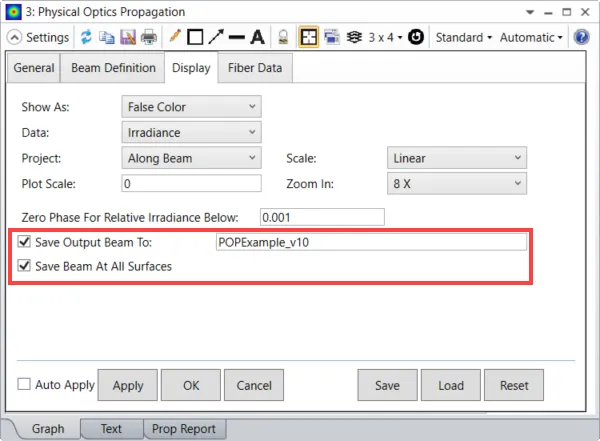
Task: Switch to the Fiber Data tab
Action: click(255, 68)
